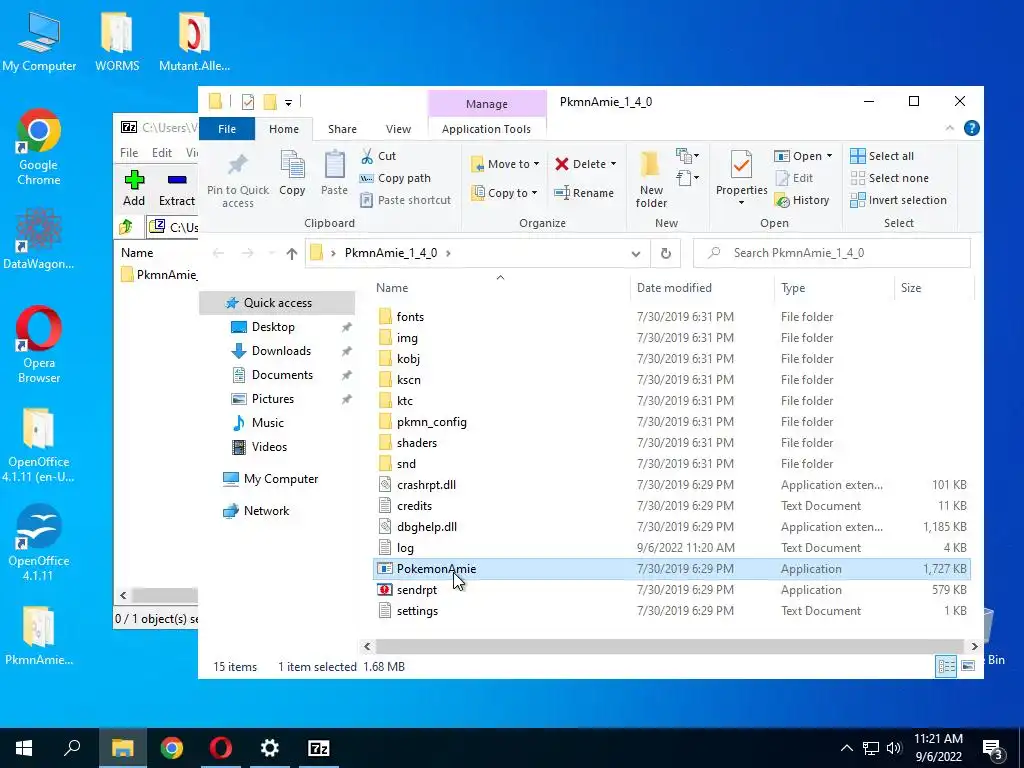
Task: Click Invert selection
Action: coord(898,200)
